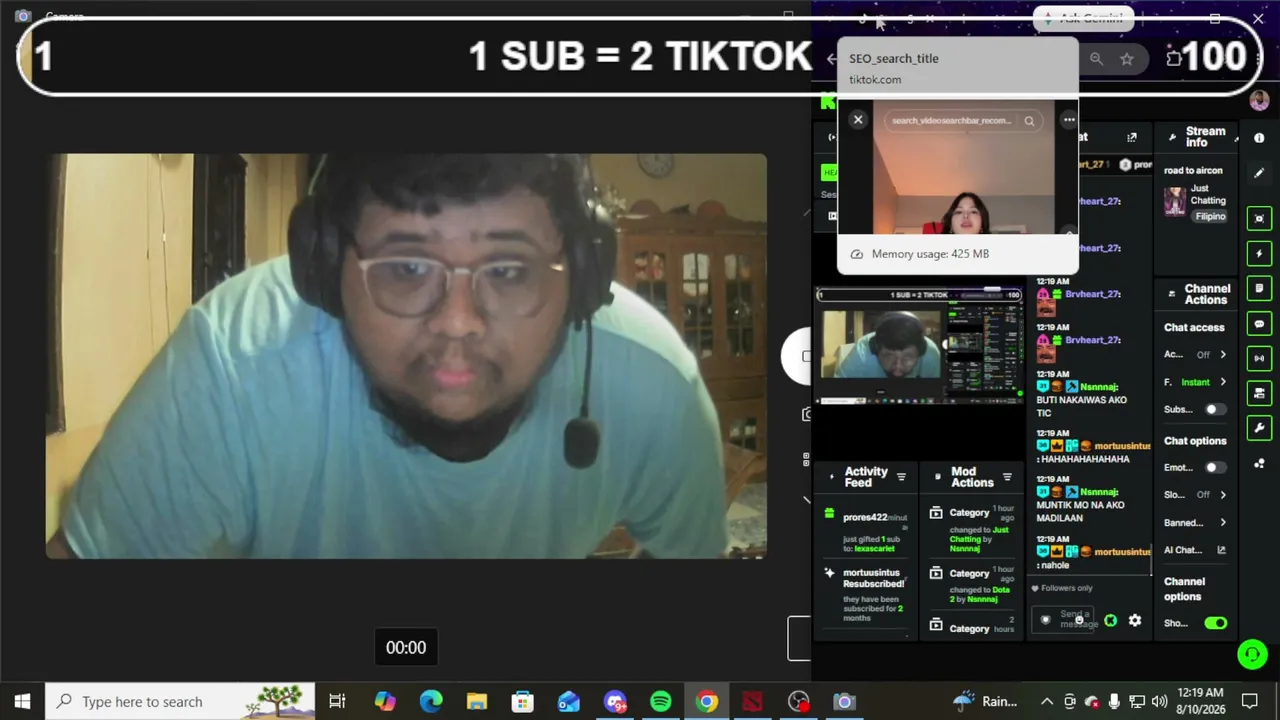Open Activity Feed filter options

point(901,477)
